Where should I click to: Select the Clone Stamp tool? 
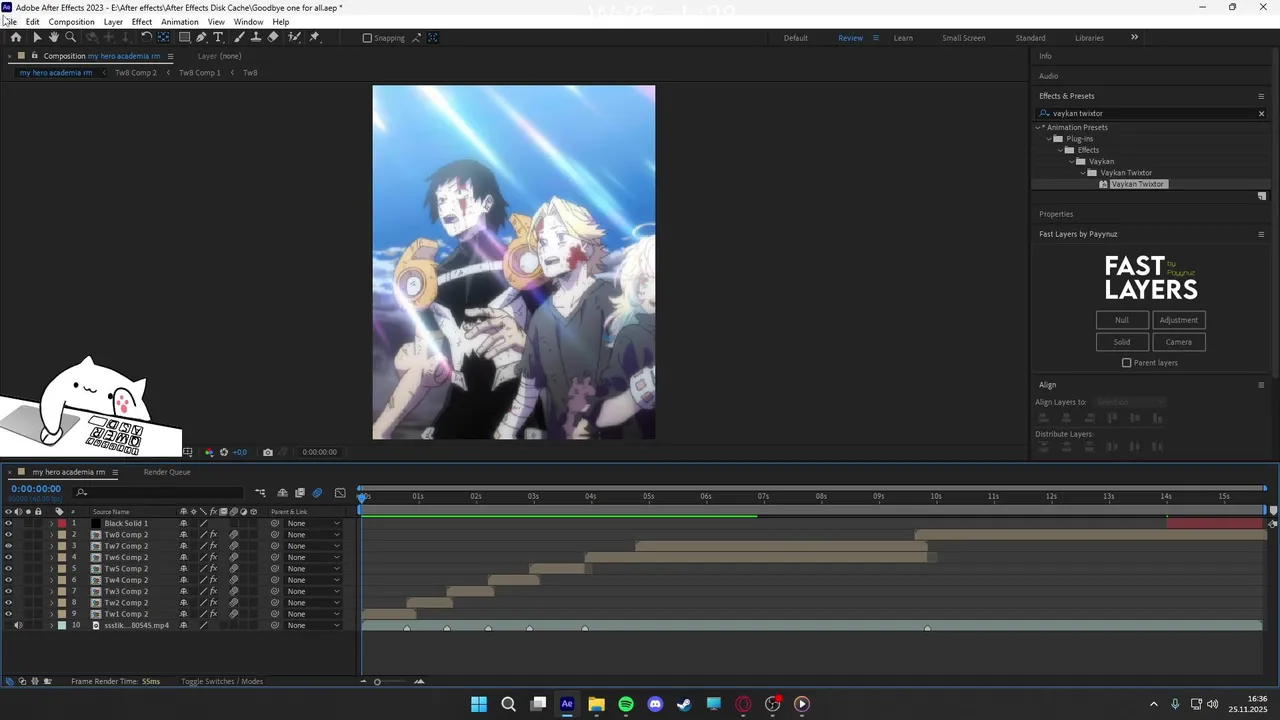pos(256,37)
